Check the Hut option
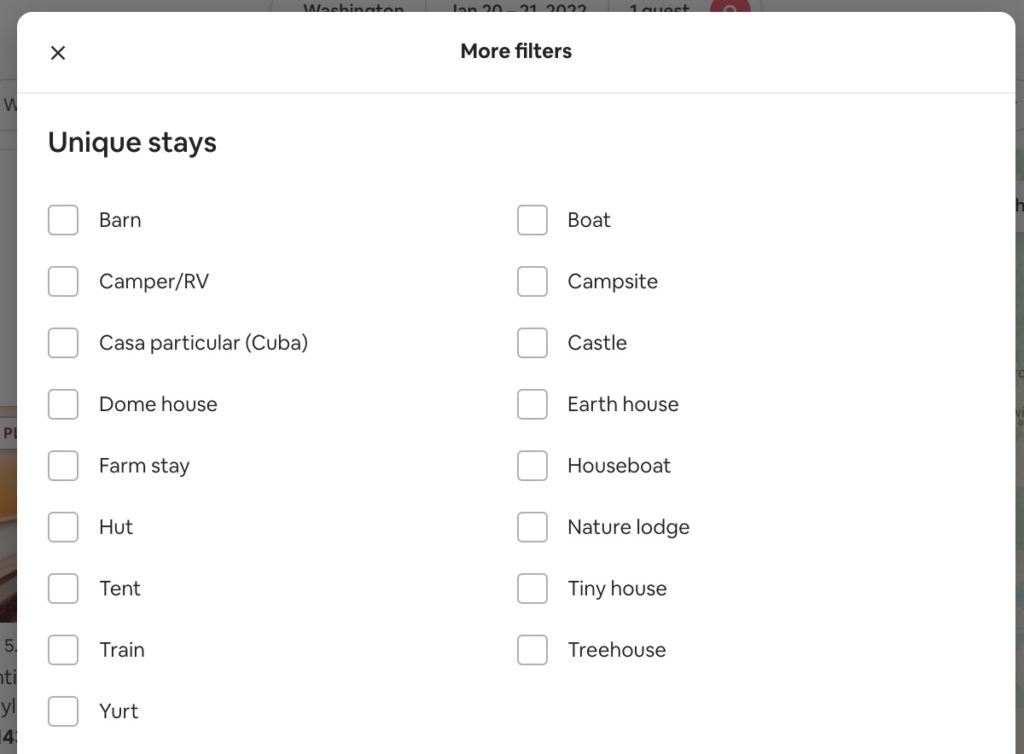Screen dimensions: 1024x754 point(63,527)
